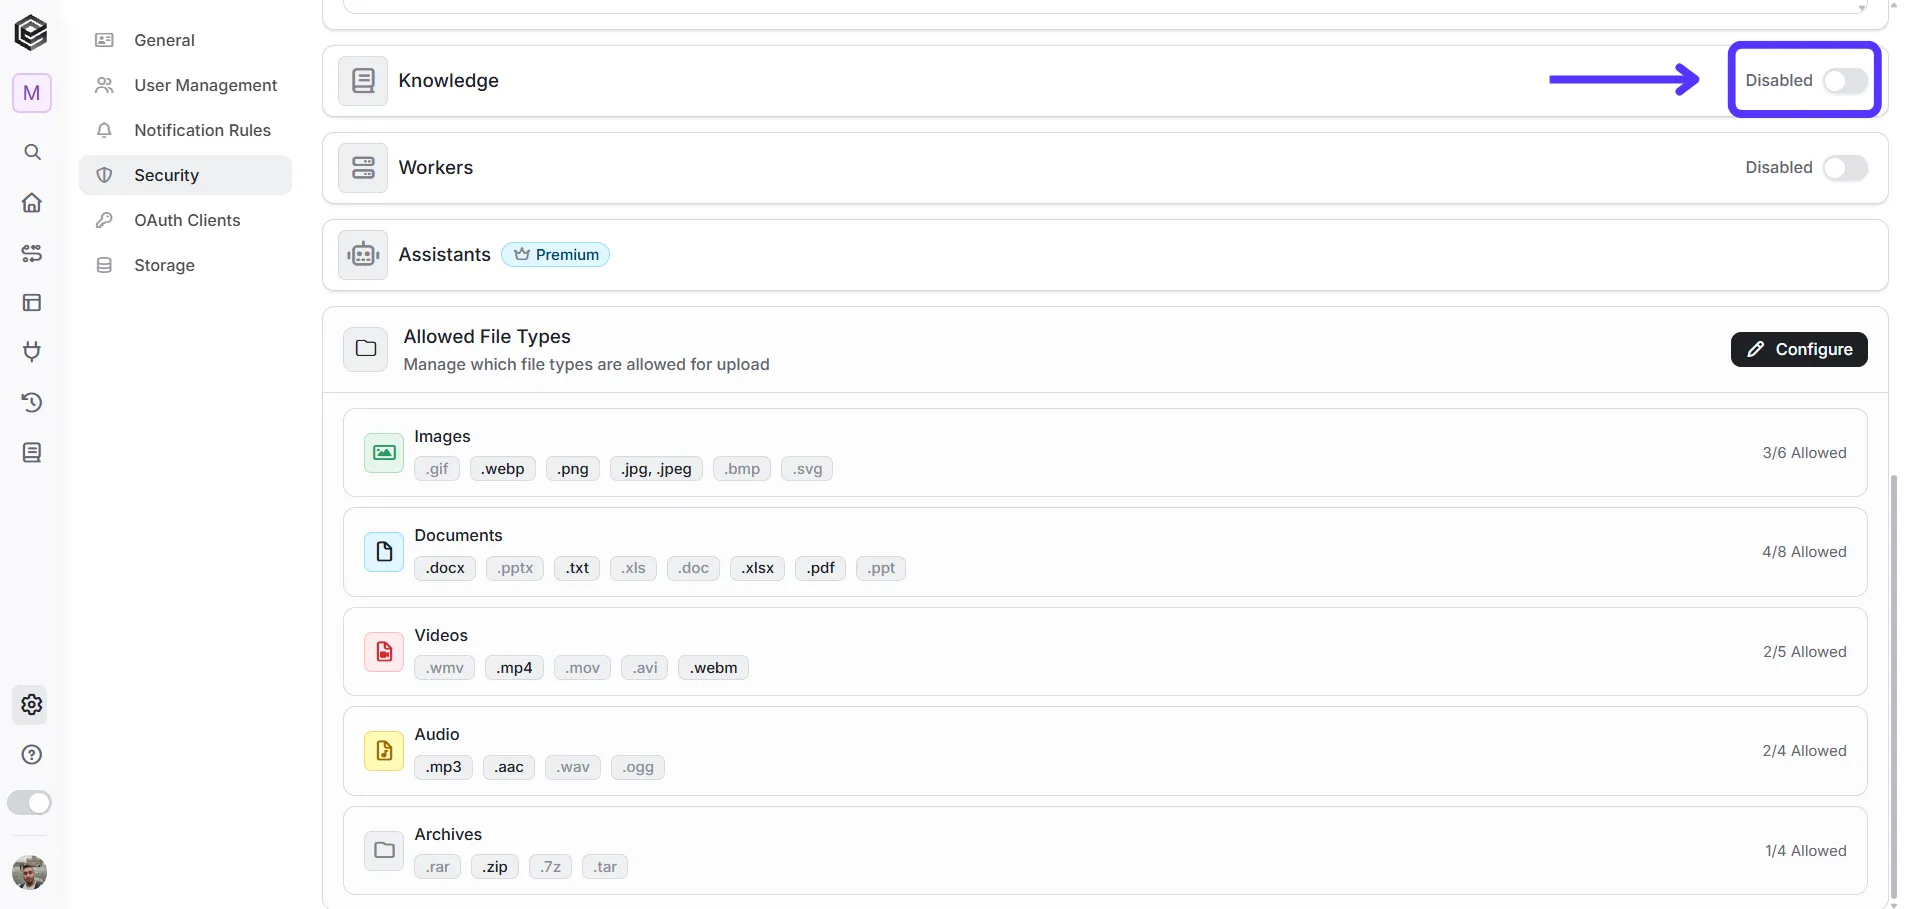1918x909 pixels.
Task: Click the .mp4 video type chip
Action: [x=514, y=668]
